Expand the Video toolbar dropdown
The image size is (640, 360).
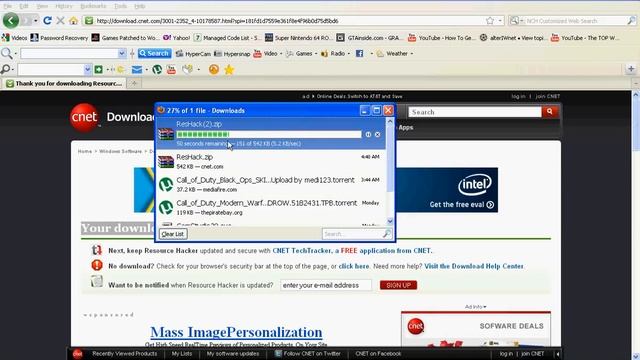(x=281, y=53)
